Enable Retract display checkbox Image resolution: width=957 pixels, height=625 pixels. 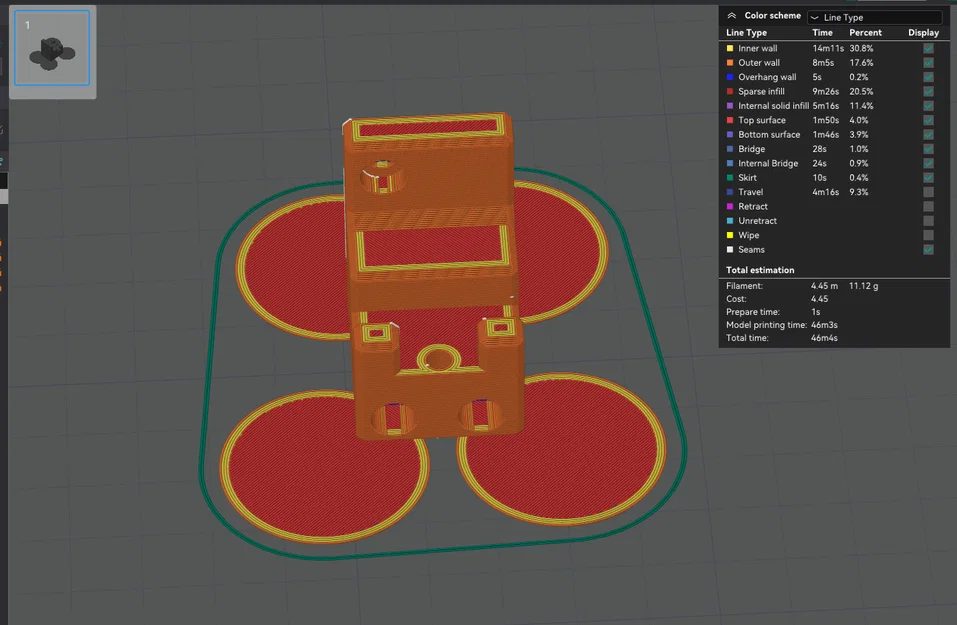(x=928, y=206)
